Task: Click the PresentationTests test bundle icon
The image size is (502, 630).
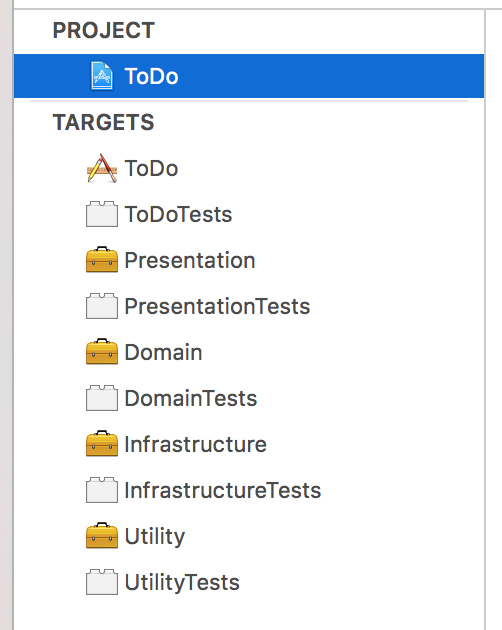Action: [x=102, y=306]
